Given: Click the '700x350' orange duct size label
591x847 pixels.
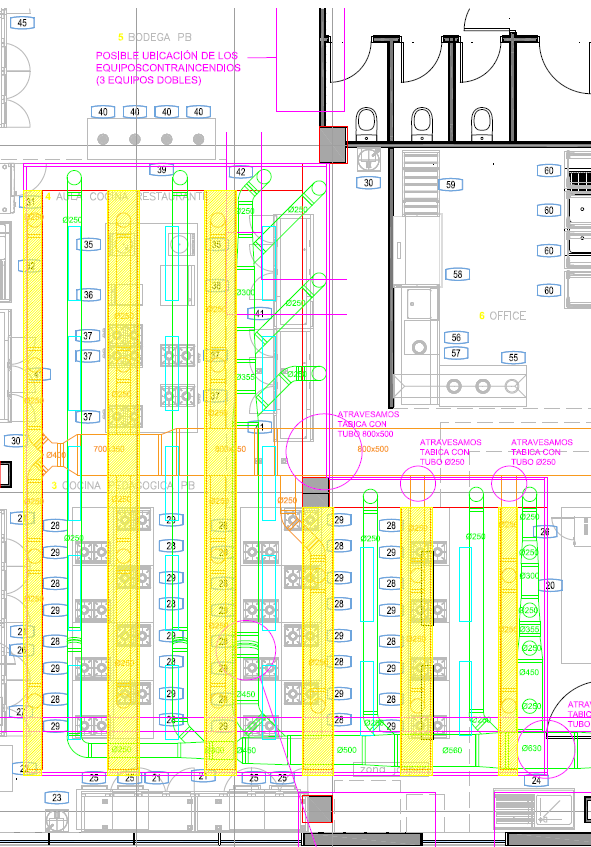Looking at the screenshot, I should pyautogui.click(x=109, y=449).
